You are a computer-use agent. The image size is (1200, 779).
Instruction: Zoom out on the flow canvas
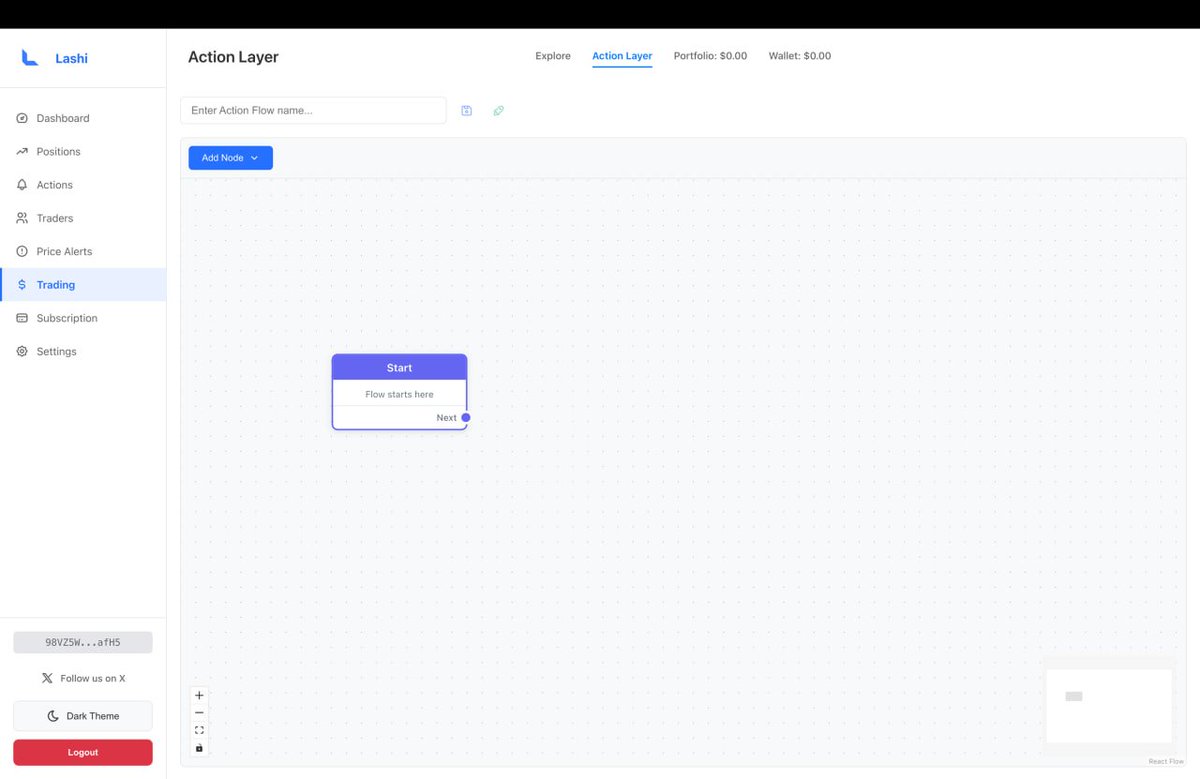(x=199, y=713)
